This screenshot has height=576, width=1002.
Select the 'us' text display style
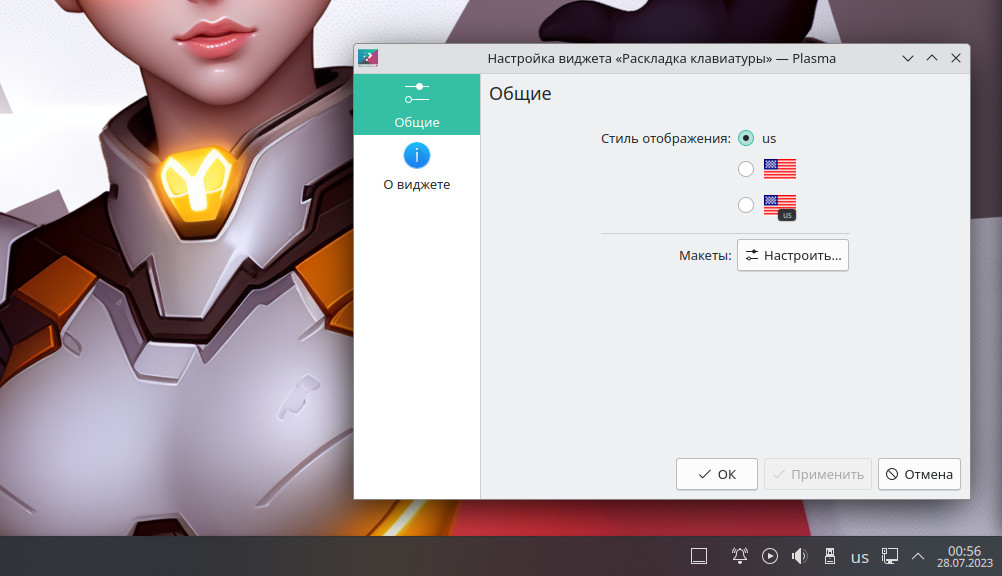746,138
